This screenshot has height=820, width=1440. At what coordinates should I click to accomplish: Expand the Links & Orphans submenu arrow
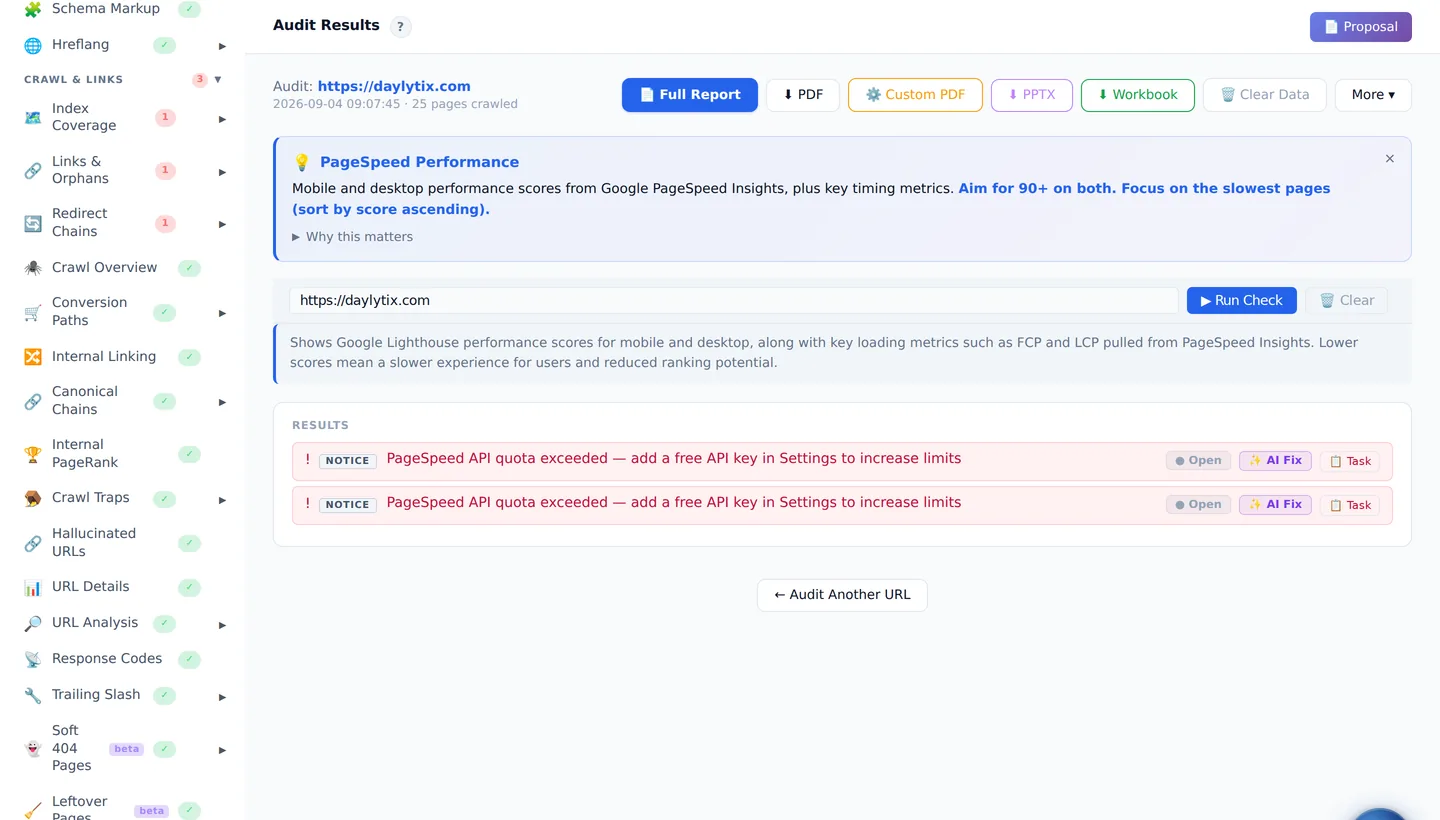tap(222, 172)
